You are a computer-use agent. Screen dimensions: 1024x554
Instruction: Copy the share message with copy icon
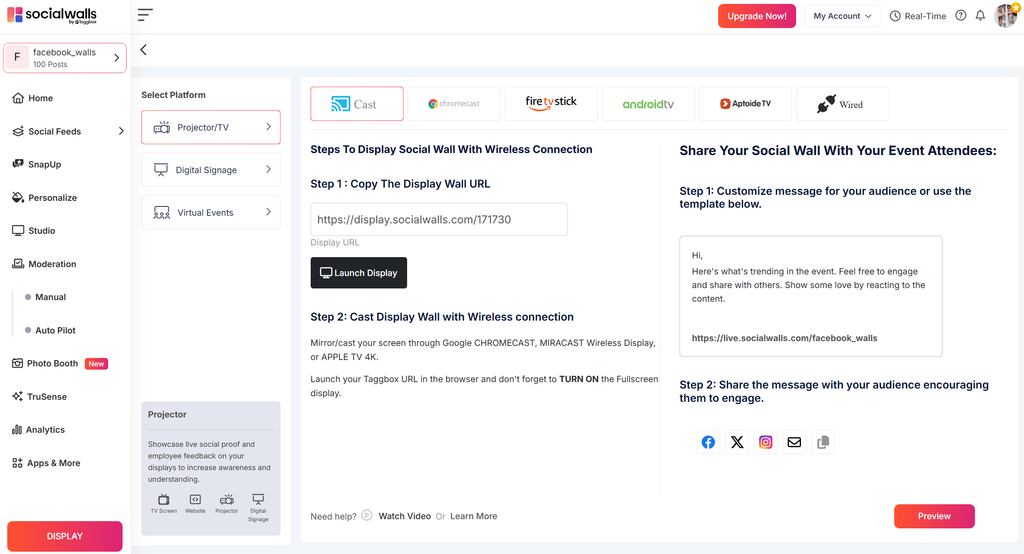click(x=823, y=442)
